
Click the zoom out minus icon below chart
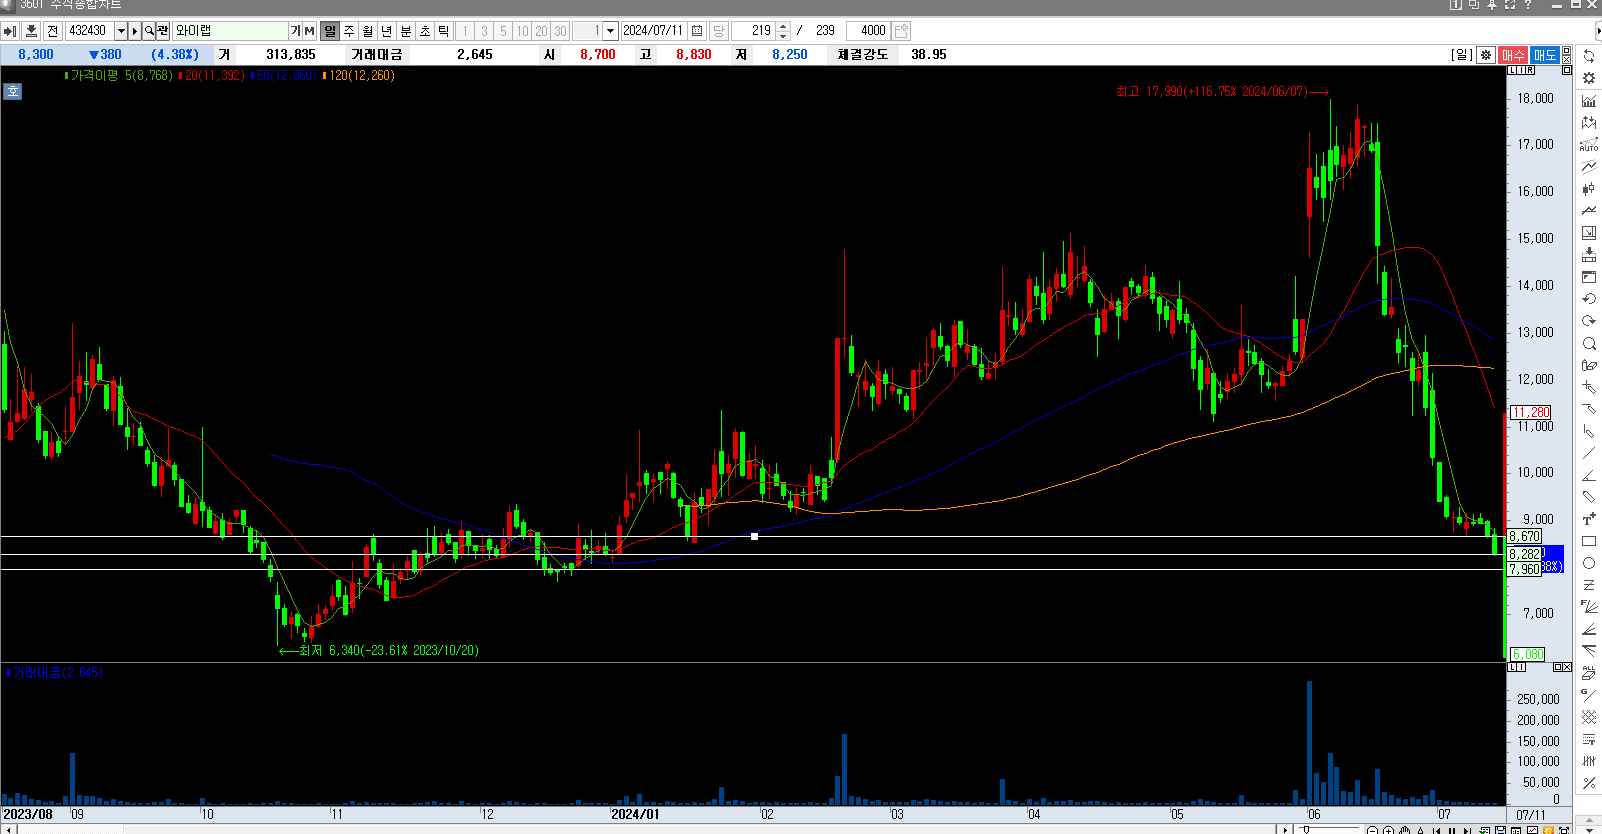[1373, 830]
